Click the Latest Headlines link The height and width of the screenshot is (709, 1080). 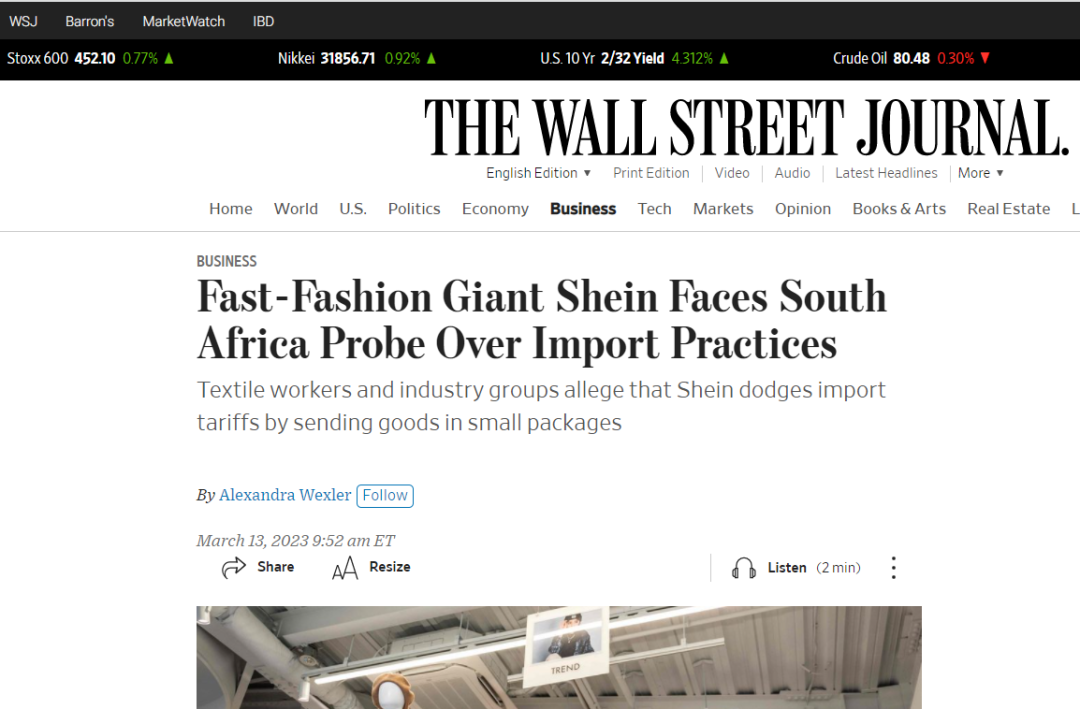click(886, 173)
